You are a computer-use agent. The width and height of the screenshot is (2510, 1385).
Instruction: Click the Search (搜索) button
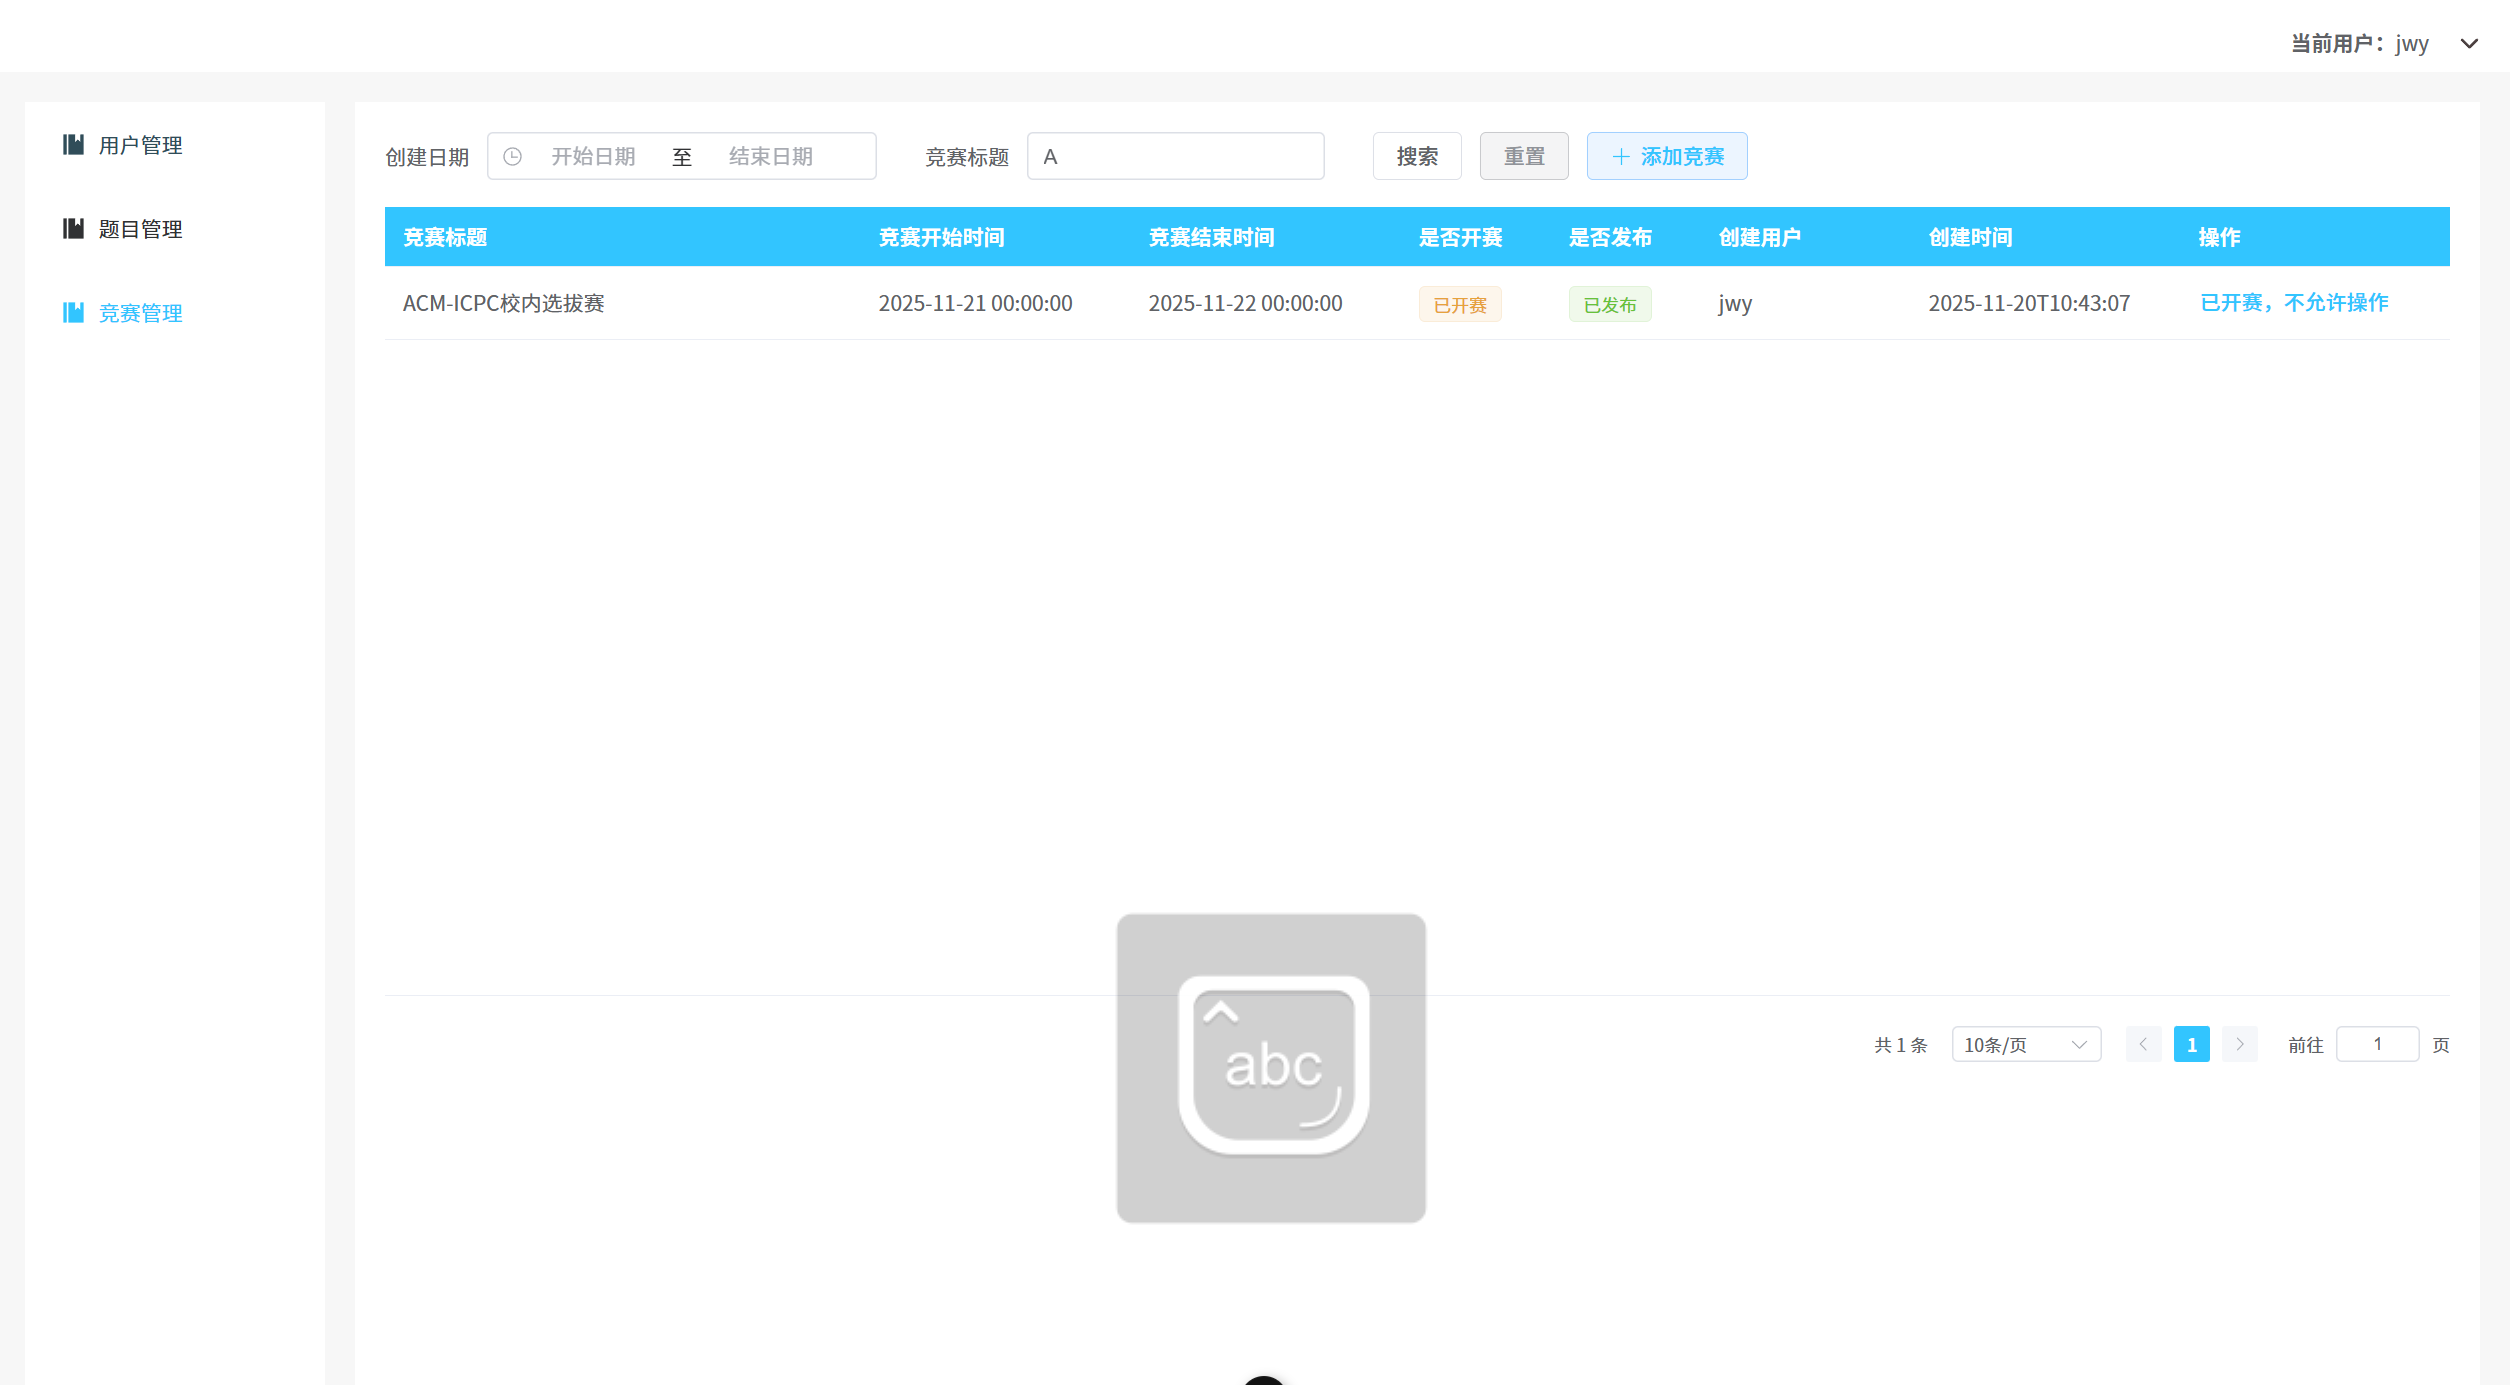1416,157
